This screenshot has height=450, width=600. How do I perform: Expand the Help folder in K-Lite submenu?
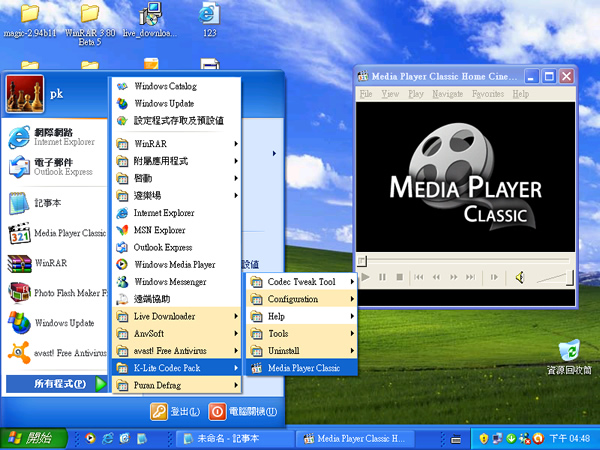[x=302, y=316]
